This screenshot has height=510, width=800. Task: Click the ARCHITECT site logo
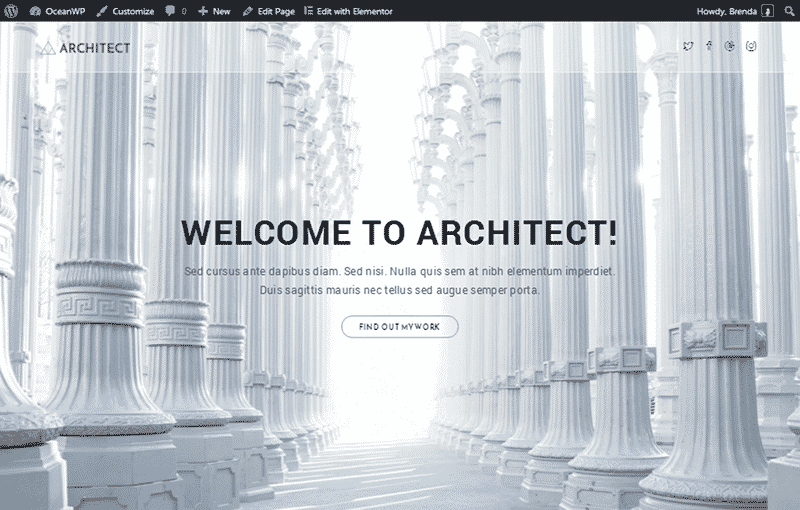coord(85,48)
